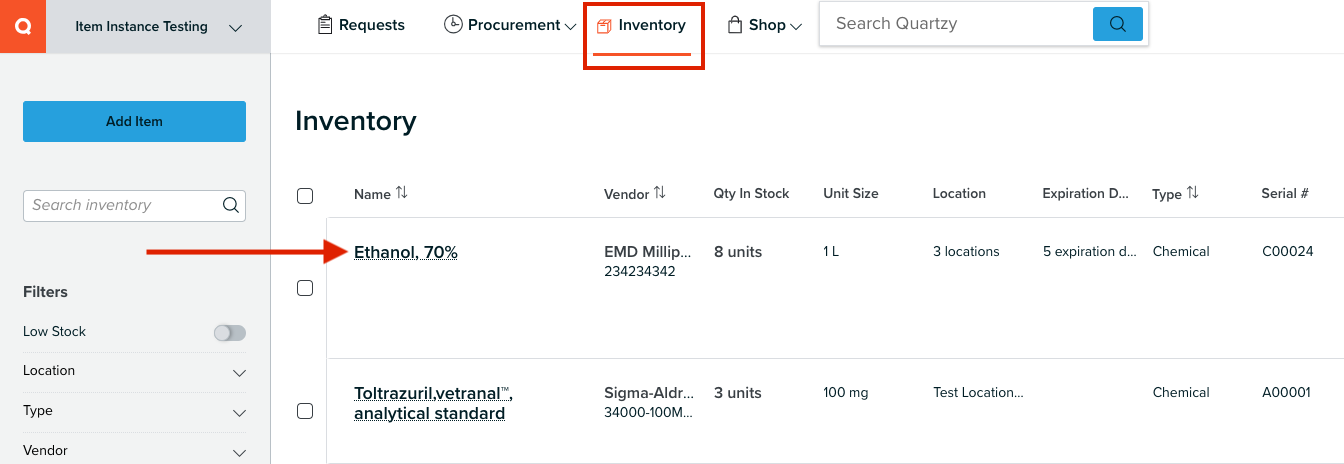This screenshot has height=464, width=1344.
Task: Click the Test Location... cell
Action: 978,393
